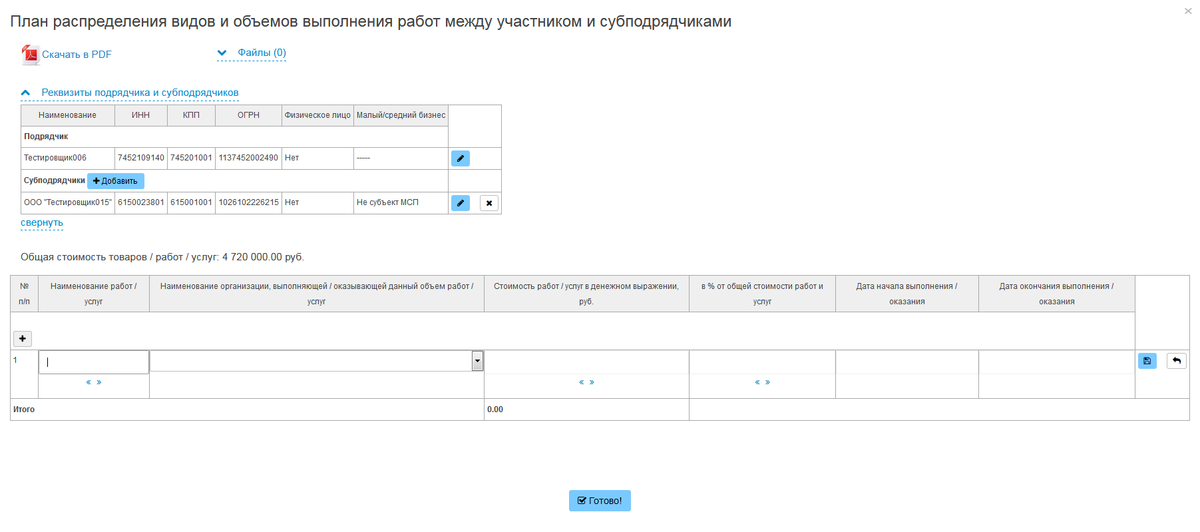The image size is (1200, 532).
Task: Edit subcontractor ООО Тестировщик015 details
Action: pos(460,203)
